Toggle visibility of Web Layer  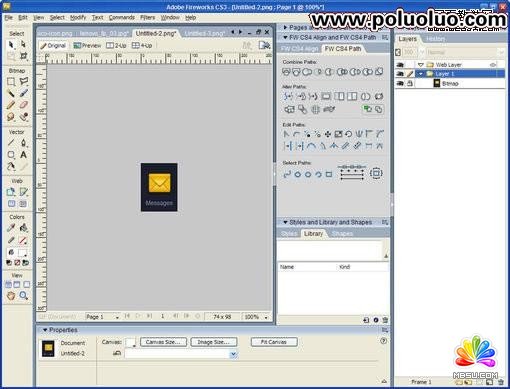point(400,65)
